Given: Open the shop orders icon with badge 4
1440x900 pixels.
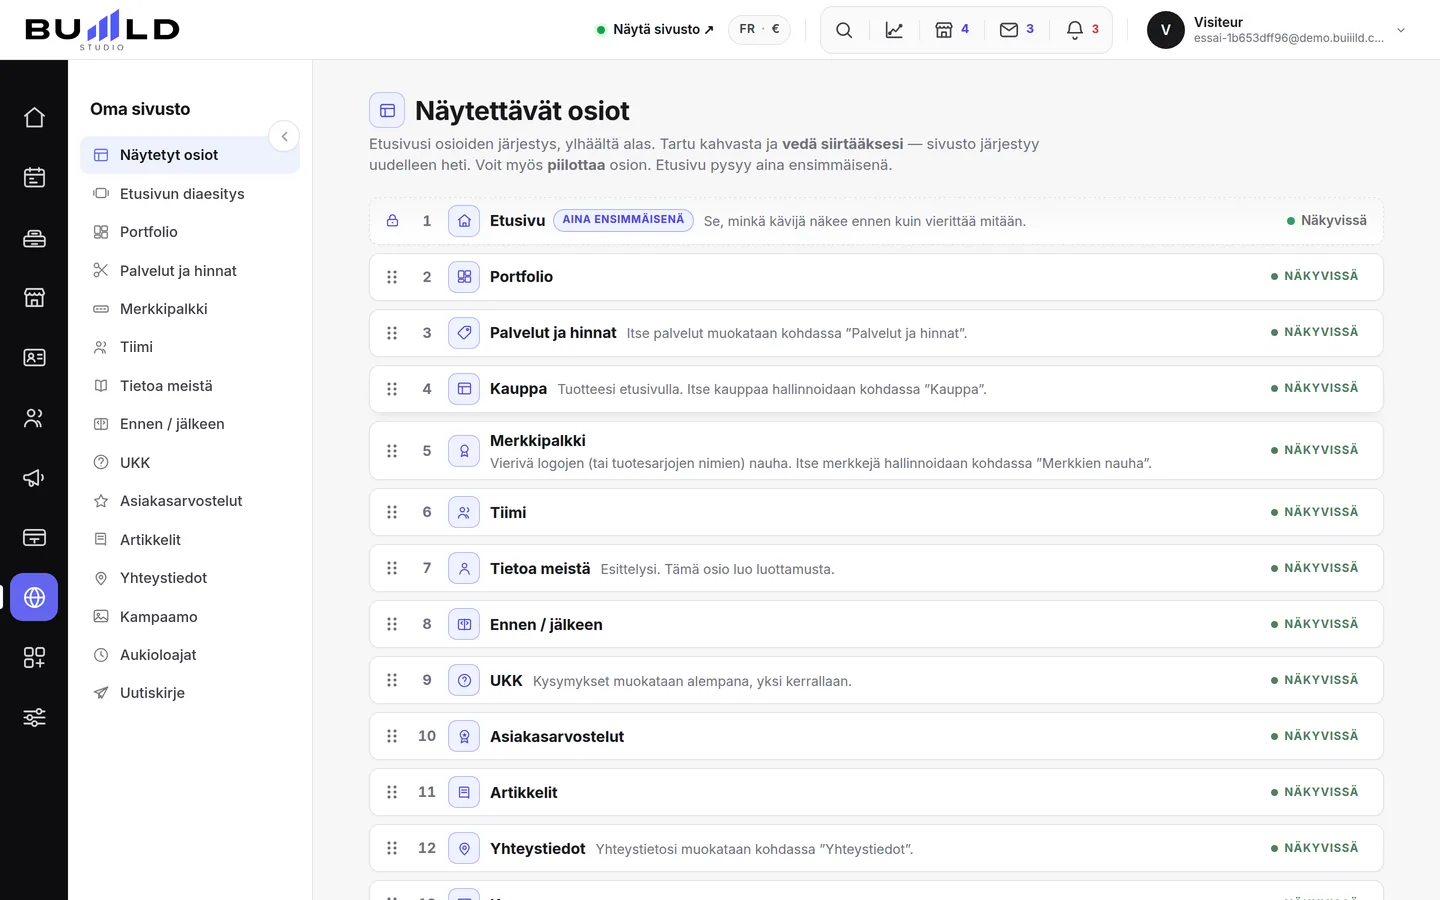Looking at the screenshot, I should tap(952, 30).
